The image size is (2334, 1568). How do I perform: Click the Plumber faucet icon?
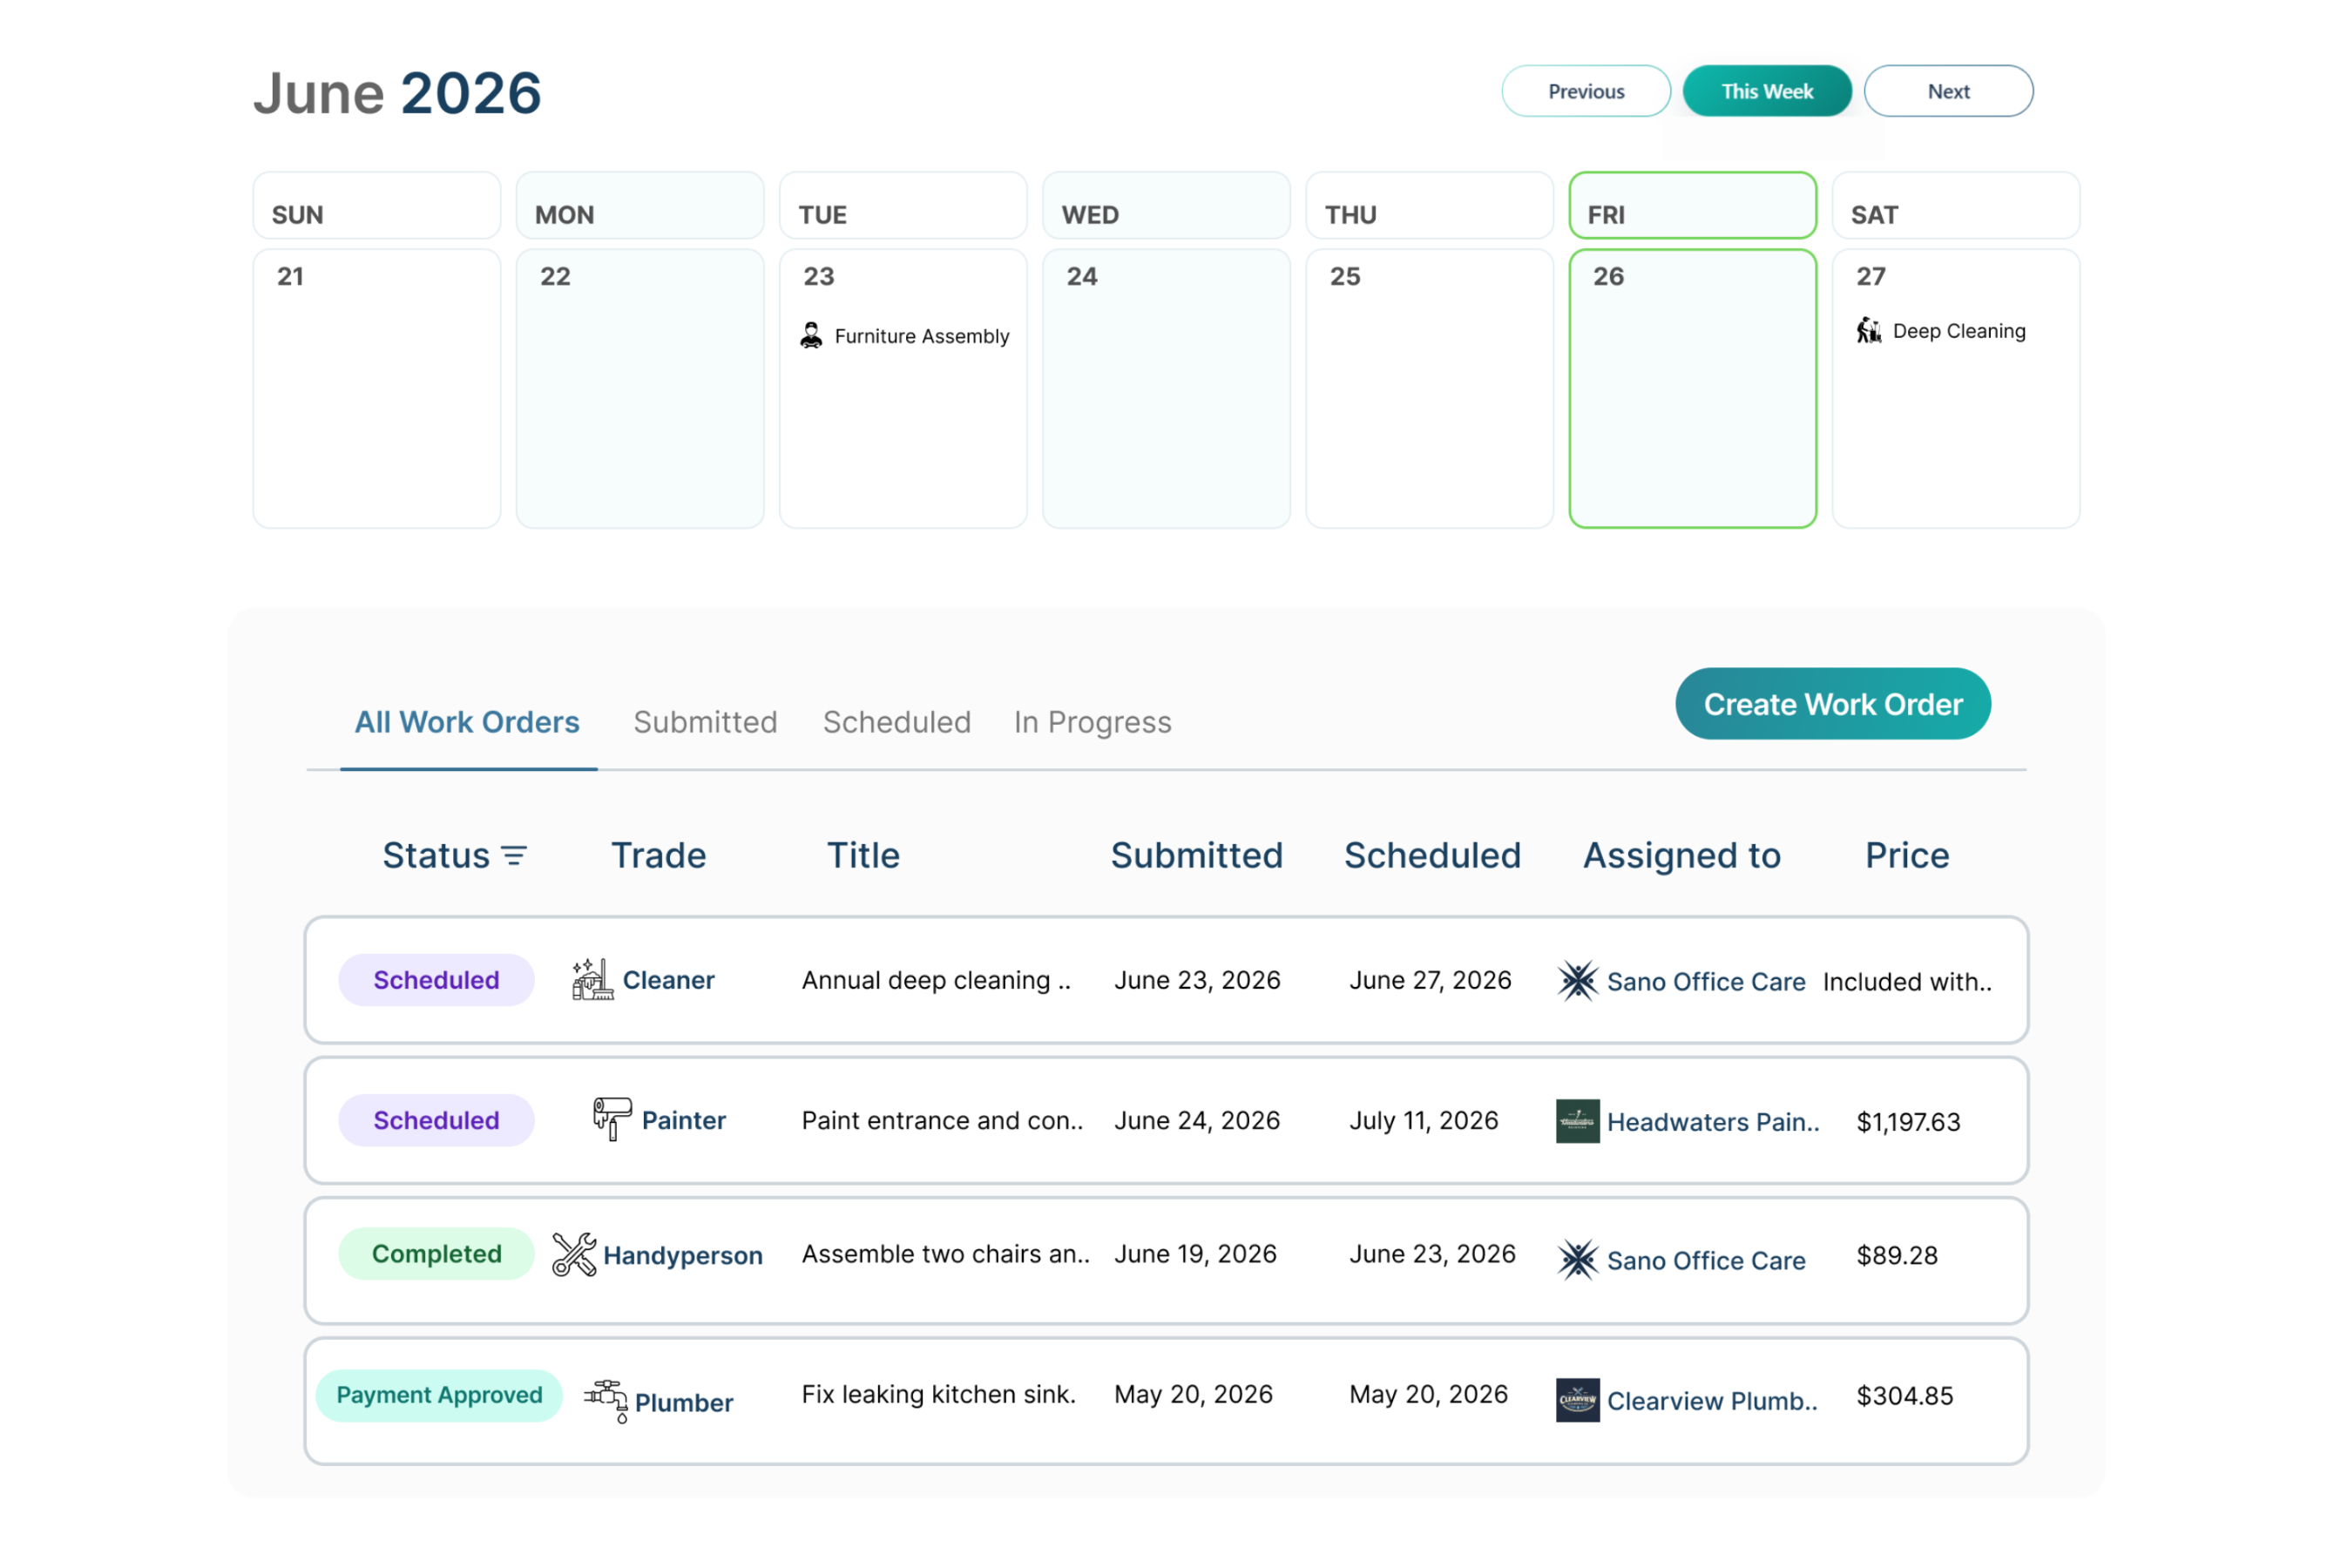(x=606, y=1399)
